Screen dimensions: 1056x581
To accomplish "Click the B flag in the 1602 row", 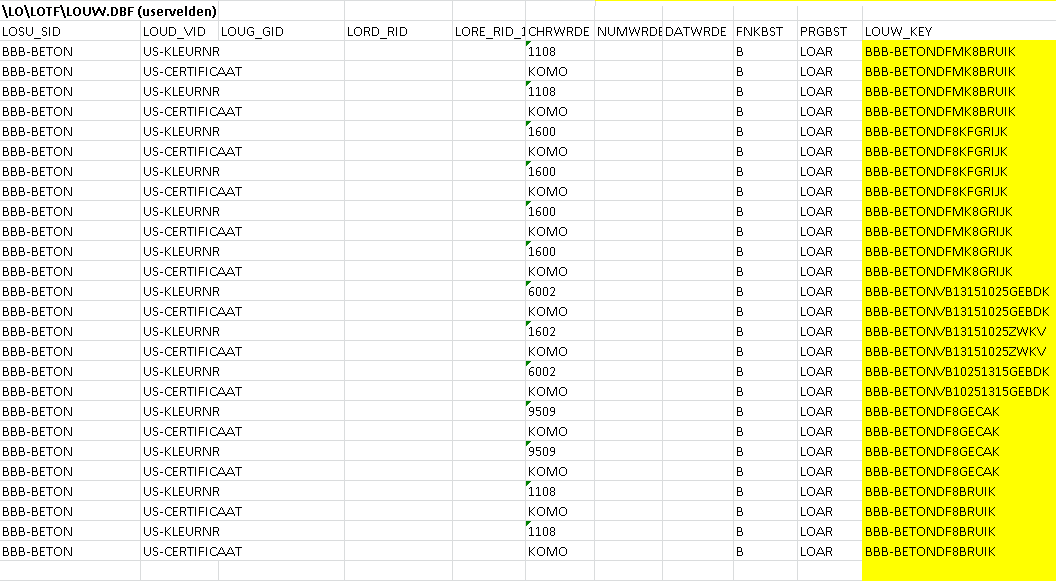I will [x=766, y=331].
